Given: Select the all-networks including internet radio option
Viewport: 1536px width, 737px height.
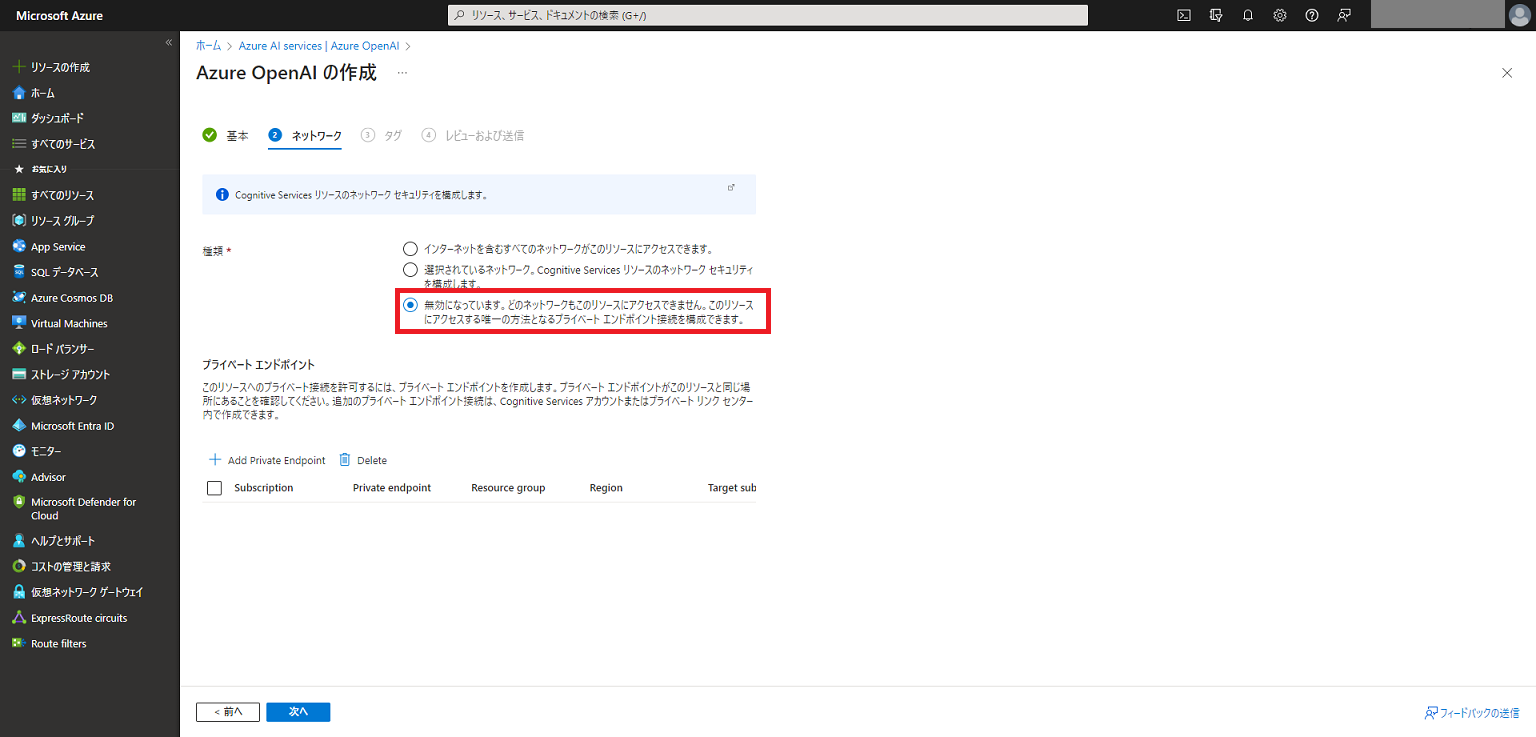Looking at the screenshot, I should tap(410, 249).
